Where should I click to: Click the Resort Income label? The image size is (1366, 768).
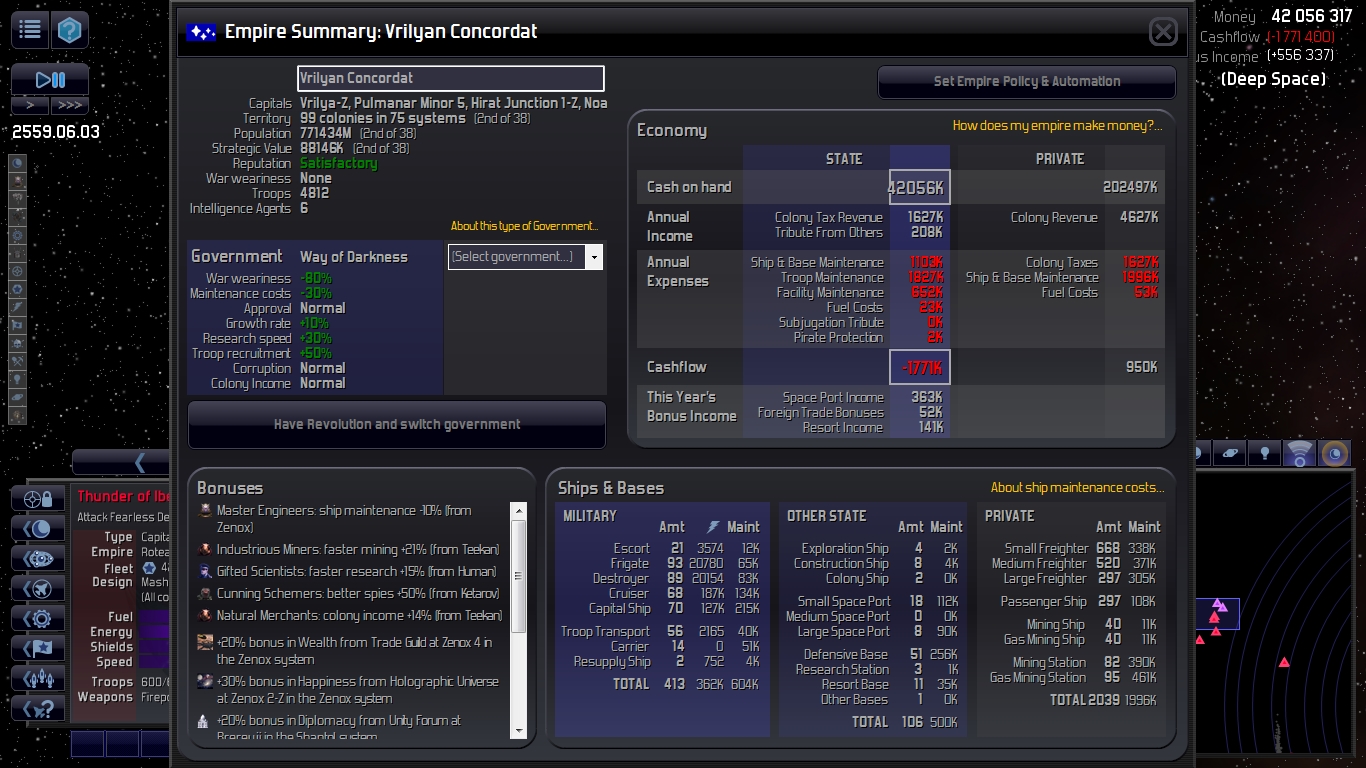(843, 428)
